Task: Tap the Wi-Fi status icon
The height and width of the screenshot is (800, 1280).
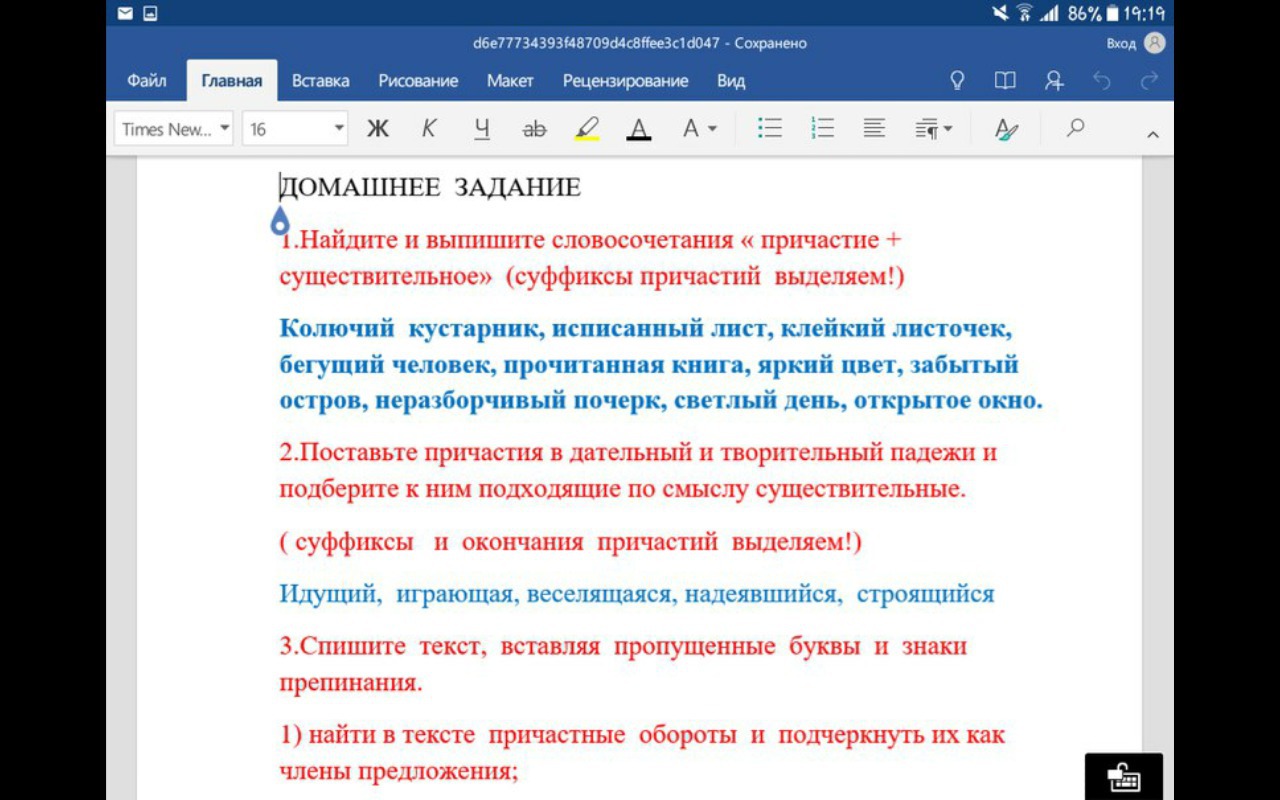Action: click(1024, 13)
